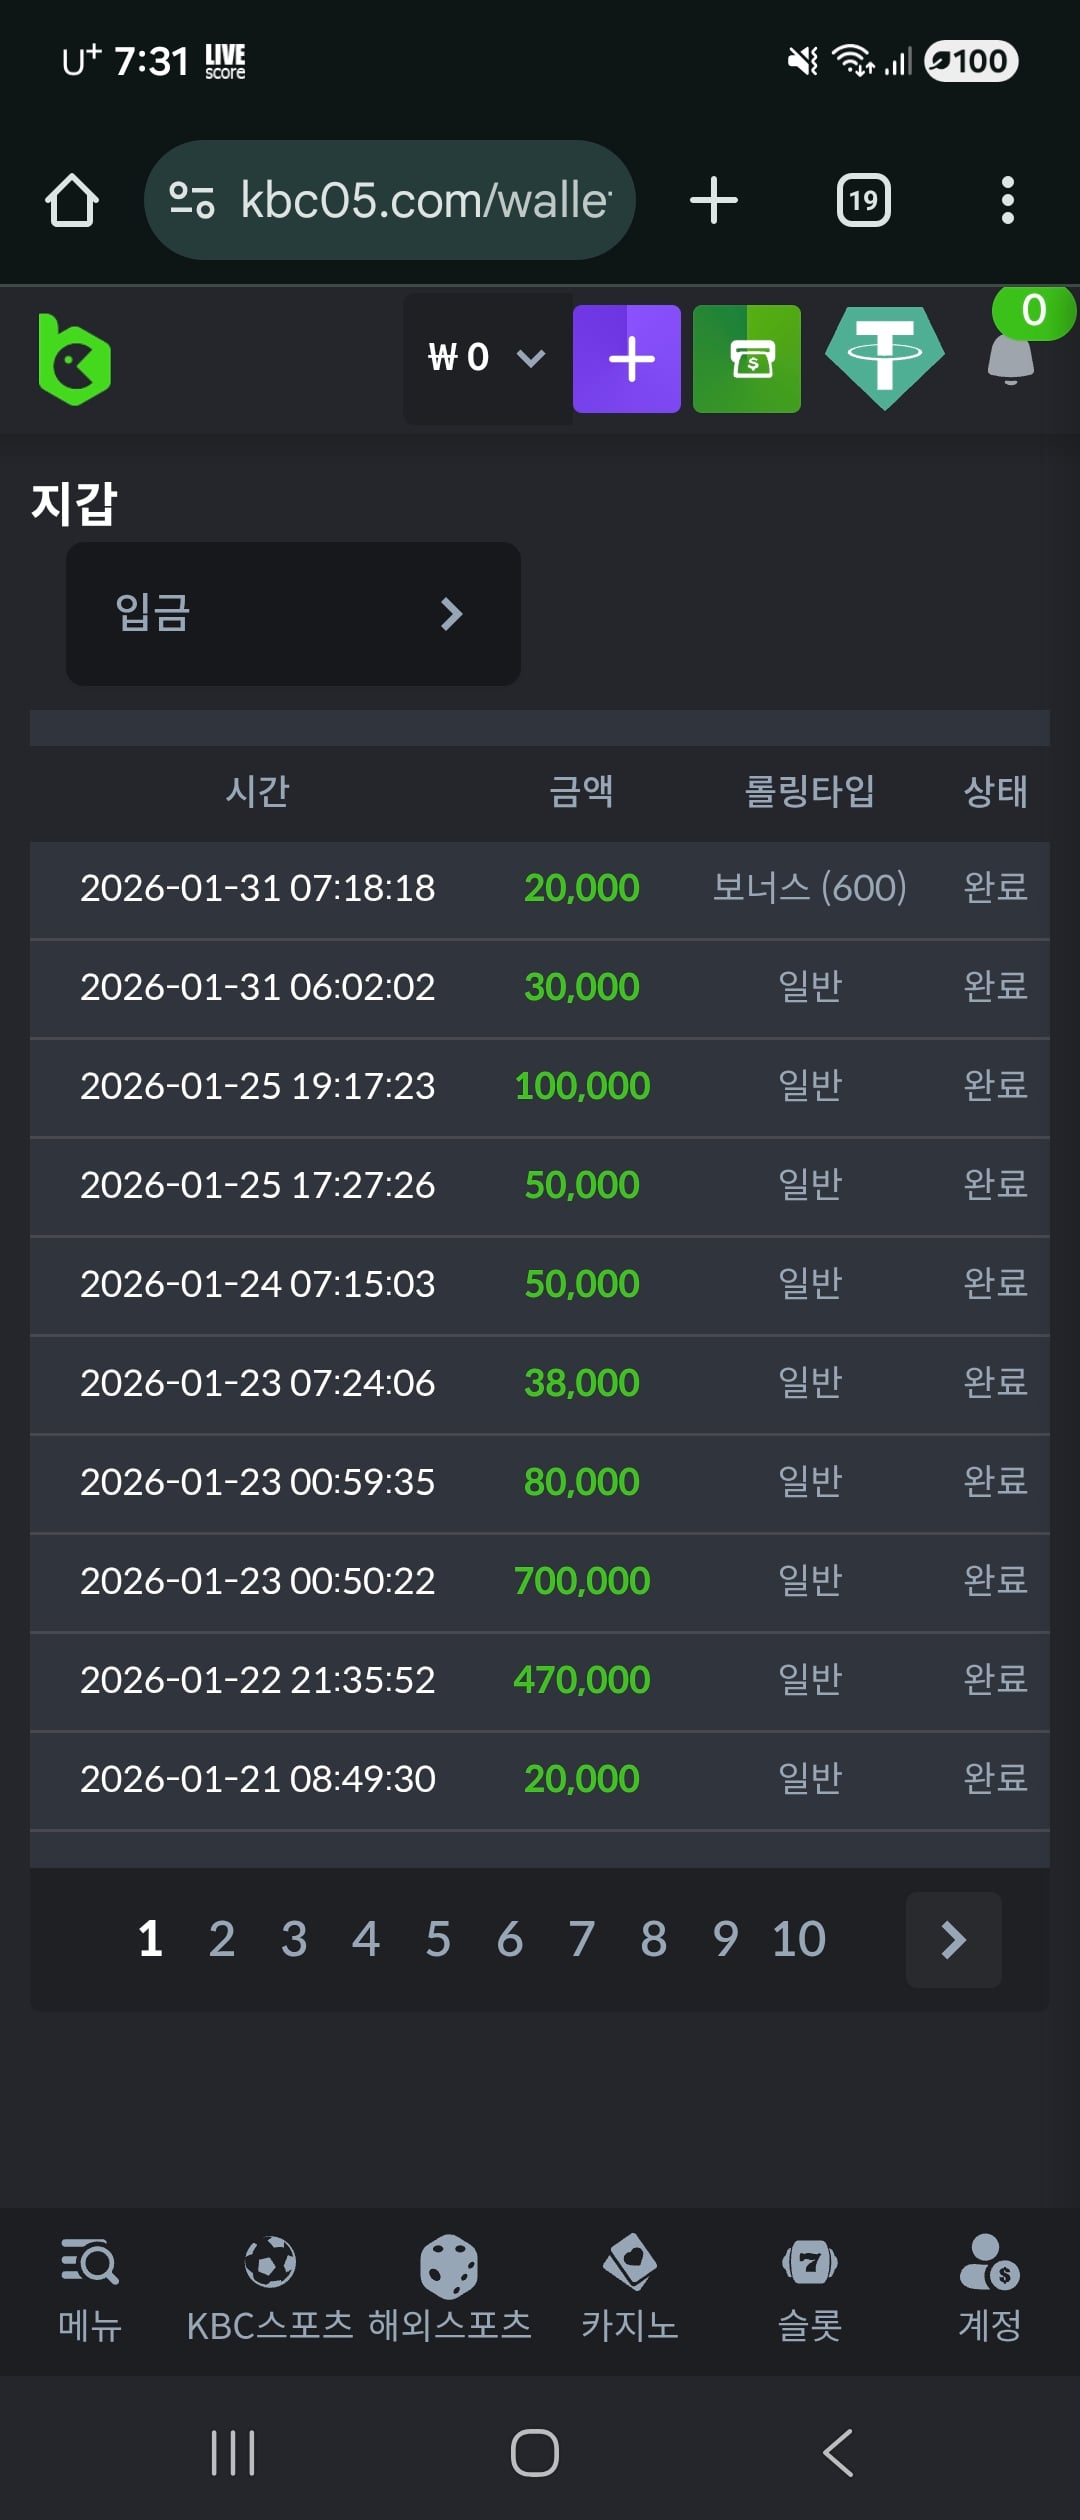Jump to page 10
The height and width of the screenshot is (2520, 1080).
[x=798, y=1940]
